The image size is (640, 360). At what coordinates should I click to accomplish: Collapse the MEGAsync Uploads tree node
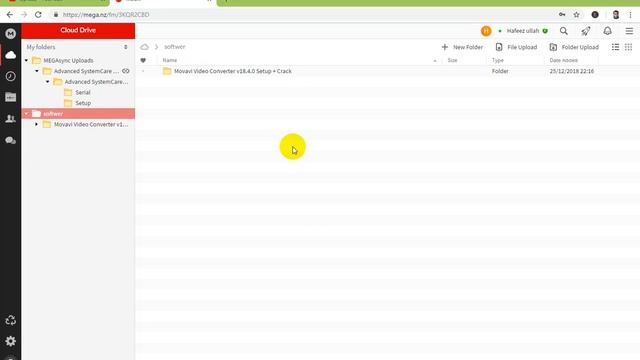click(27, 60)
